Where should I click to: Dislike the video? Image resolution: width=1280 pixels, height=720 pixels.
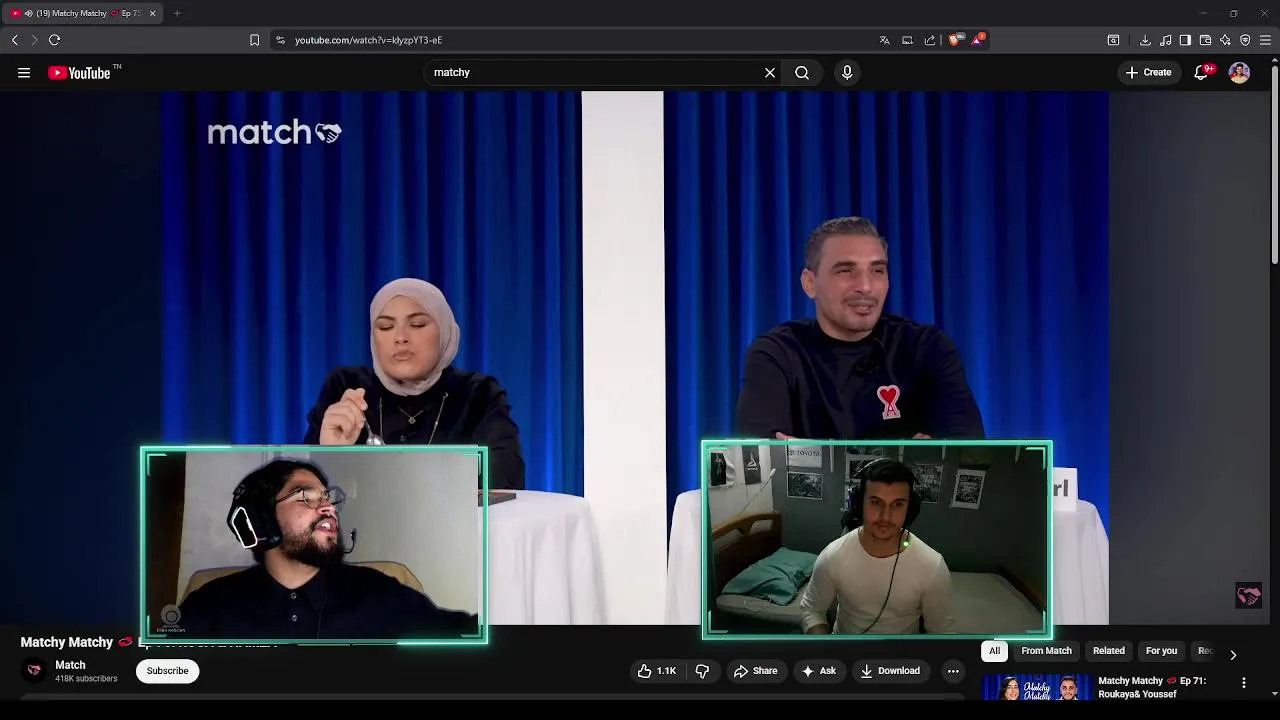(702, 671)
